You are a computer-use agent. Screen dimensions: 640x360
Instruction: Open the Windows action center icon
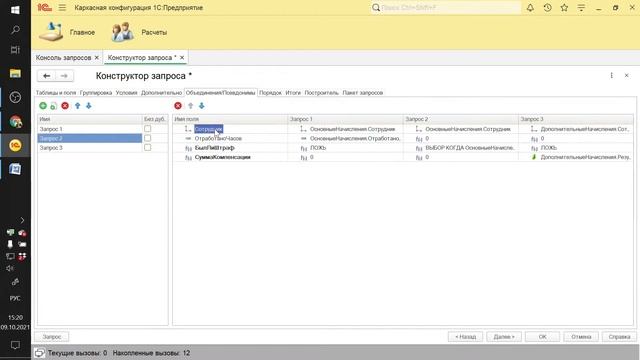click(x=15, y=345)
